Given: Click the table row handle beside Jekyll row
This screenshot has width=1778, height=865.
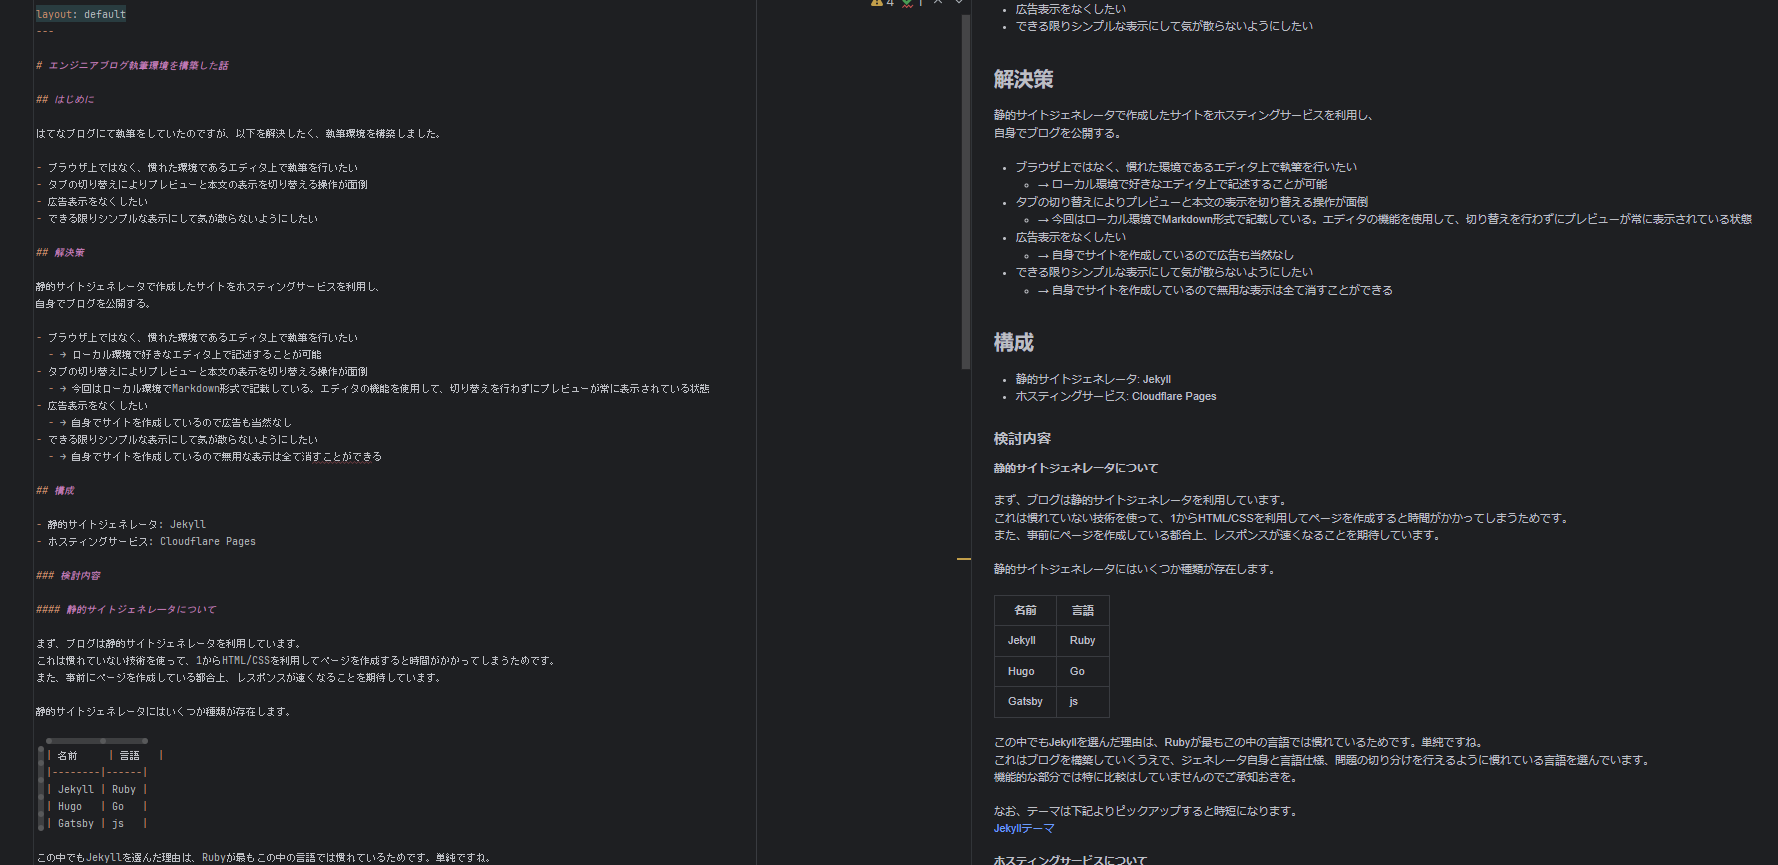Looking at the screenshot, I should 41,789.
